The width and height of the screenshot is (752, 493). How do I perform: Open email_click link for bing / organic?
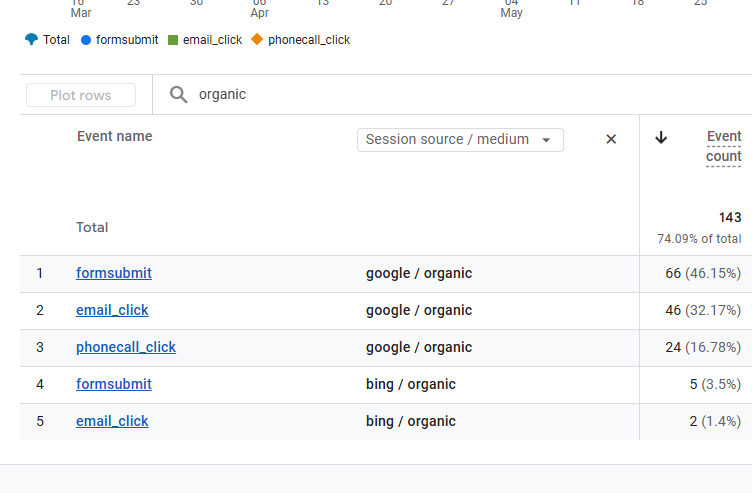pyautogui.click(x=112, y=421)
